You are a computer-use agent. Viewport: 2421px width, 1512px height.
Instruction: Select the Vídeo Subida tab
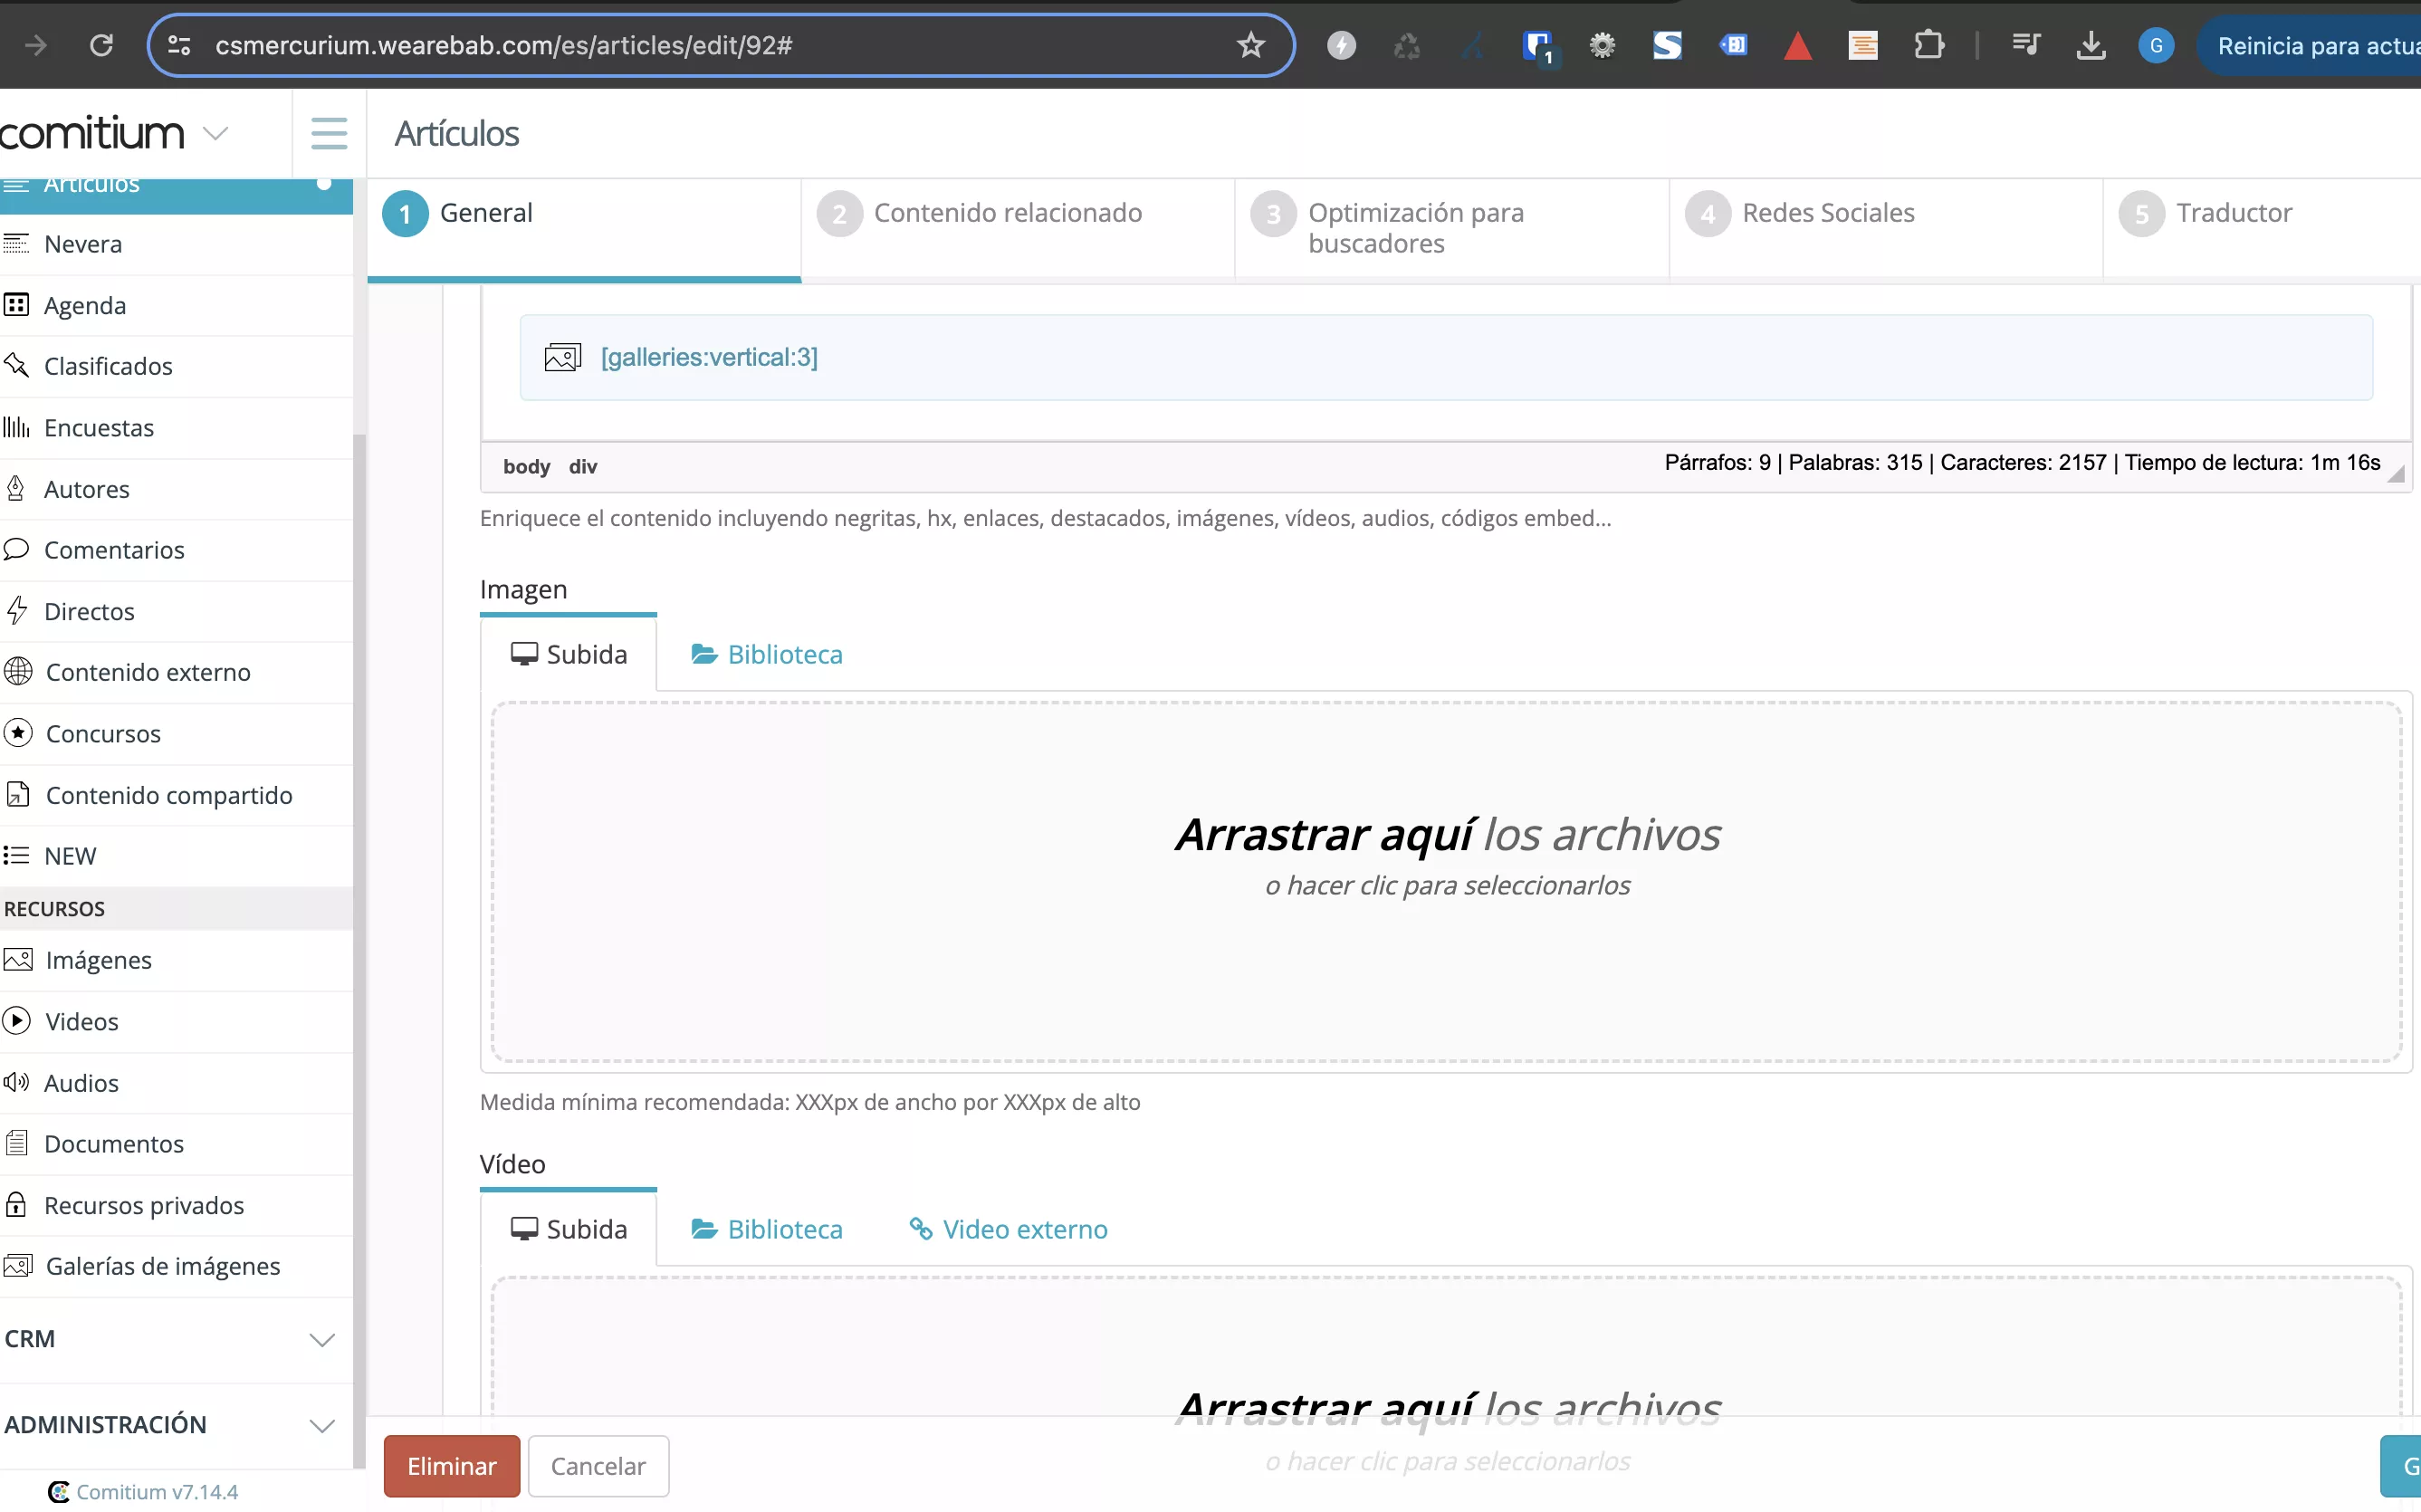click(x=568, y=1229)
